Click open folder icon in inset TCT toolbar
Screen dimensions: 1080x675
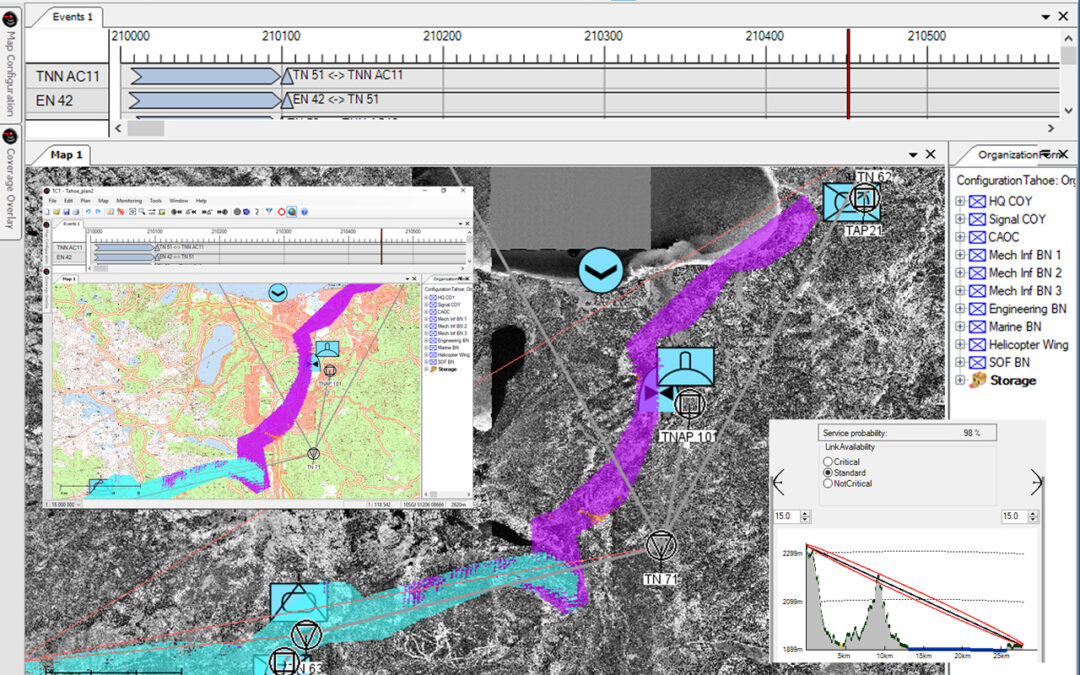point(56,211)
